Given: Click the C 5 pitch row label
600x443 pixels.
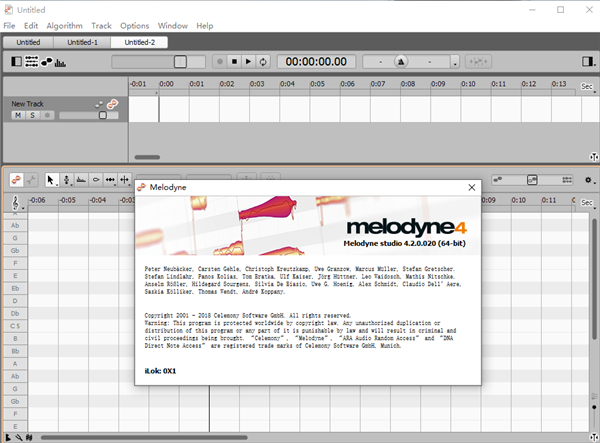Looking at the screenshot, I should point(15,326).
